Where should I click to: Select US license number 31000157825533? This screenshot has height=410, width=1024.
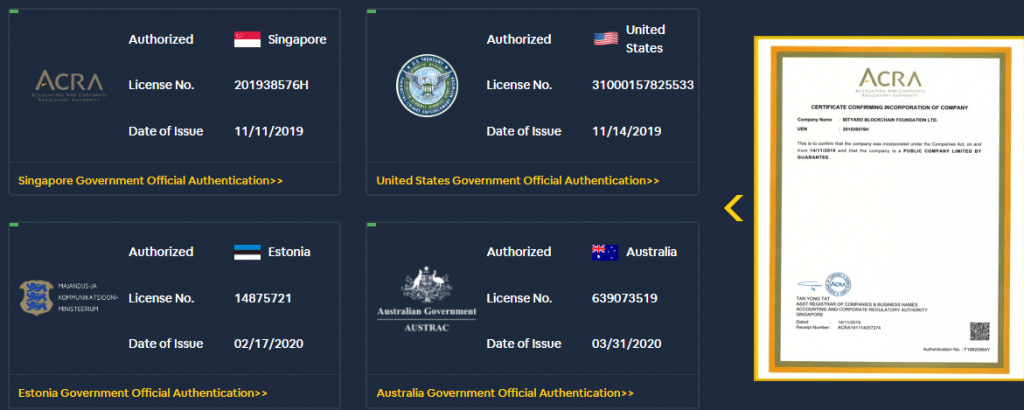[643, 85]
